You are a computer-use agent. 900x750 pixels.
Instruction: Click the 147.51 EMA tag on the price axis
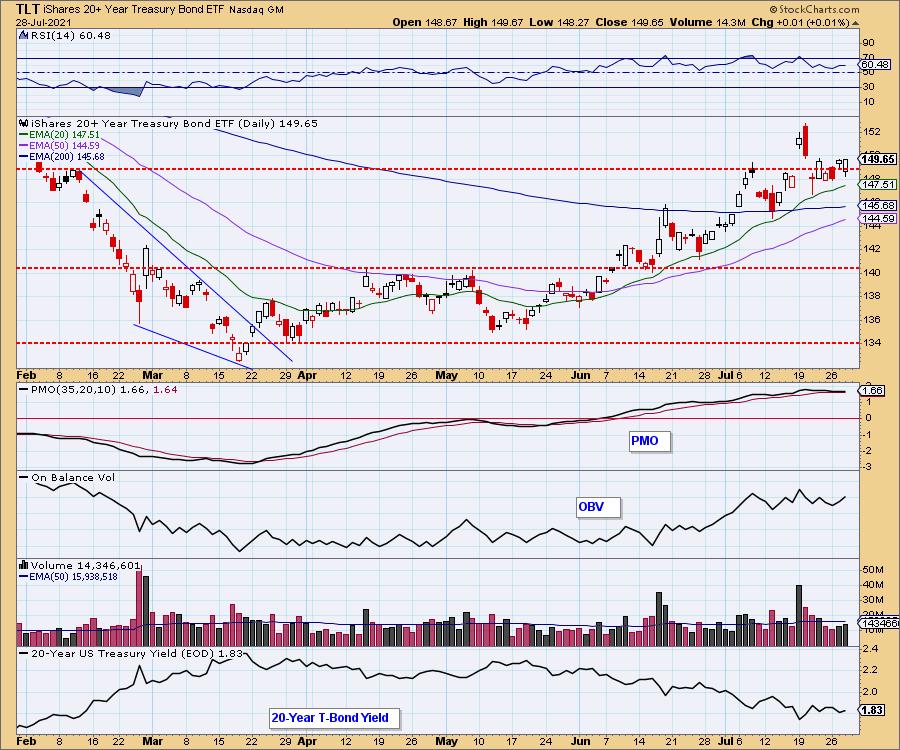click(x=878, y=184)
